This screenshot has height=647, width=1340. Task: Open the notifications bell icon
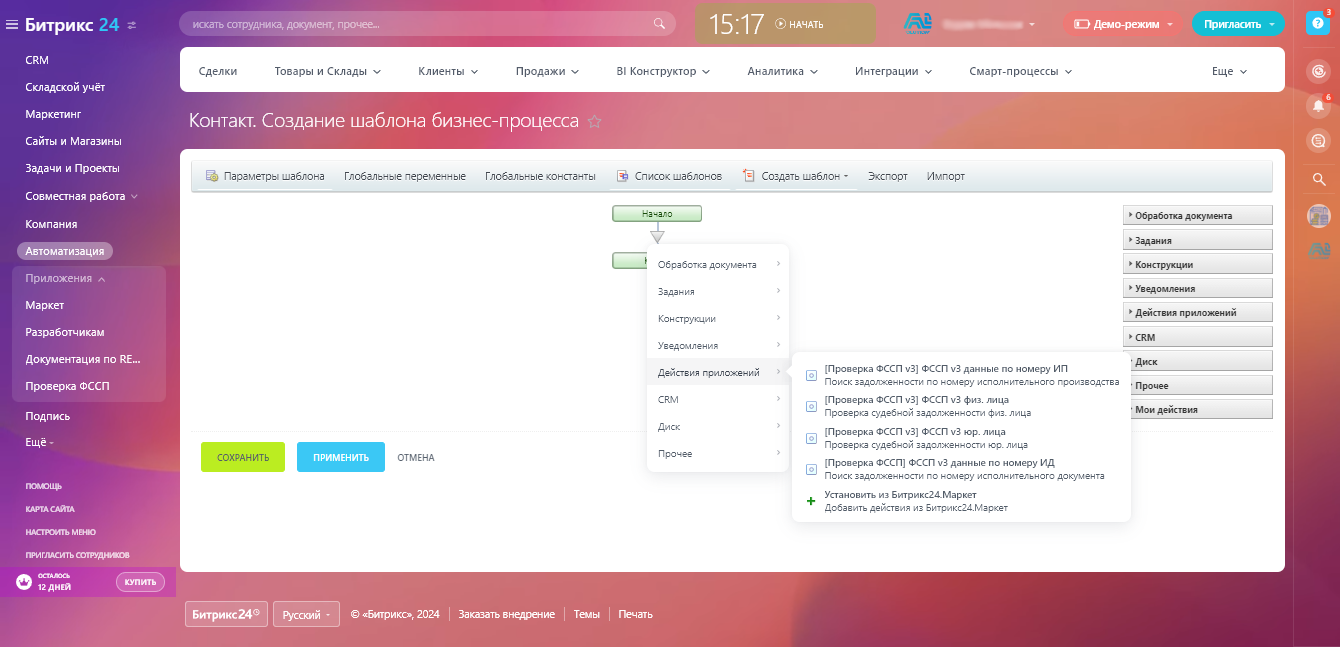pos(1318,105)
